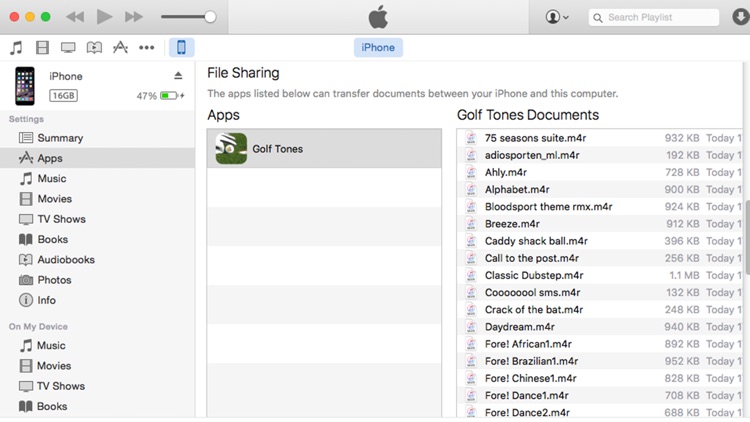Show more media types with ellipsis button
Screen dimensions: 750x422
click(x=147, y=47)
